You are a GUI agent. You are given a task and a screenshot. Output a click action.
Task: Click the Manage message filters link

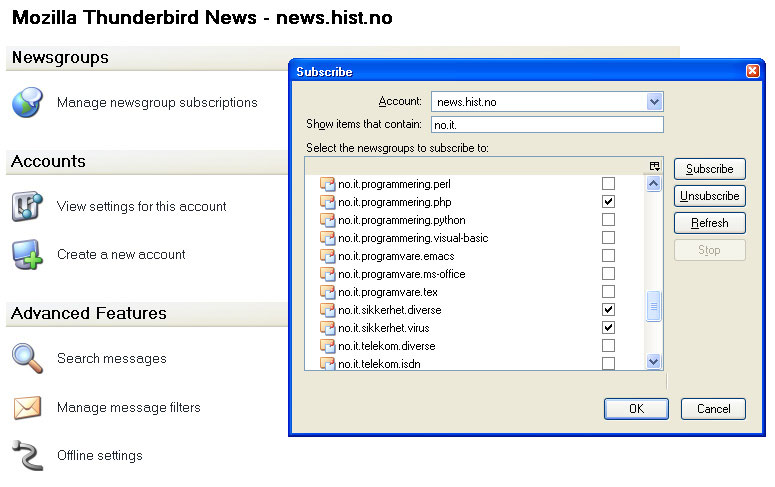pyautogui.click(x=129, y=407)
